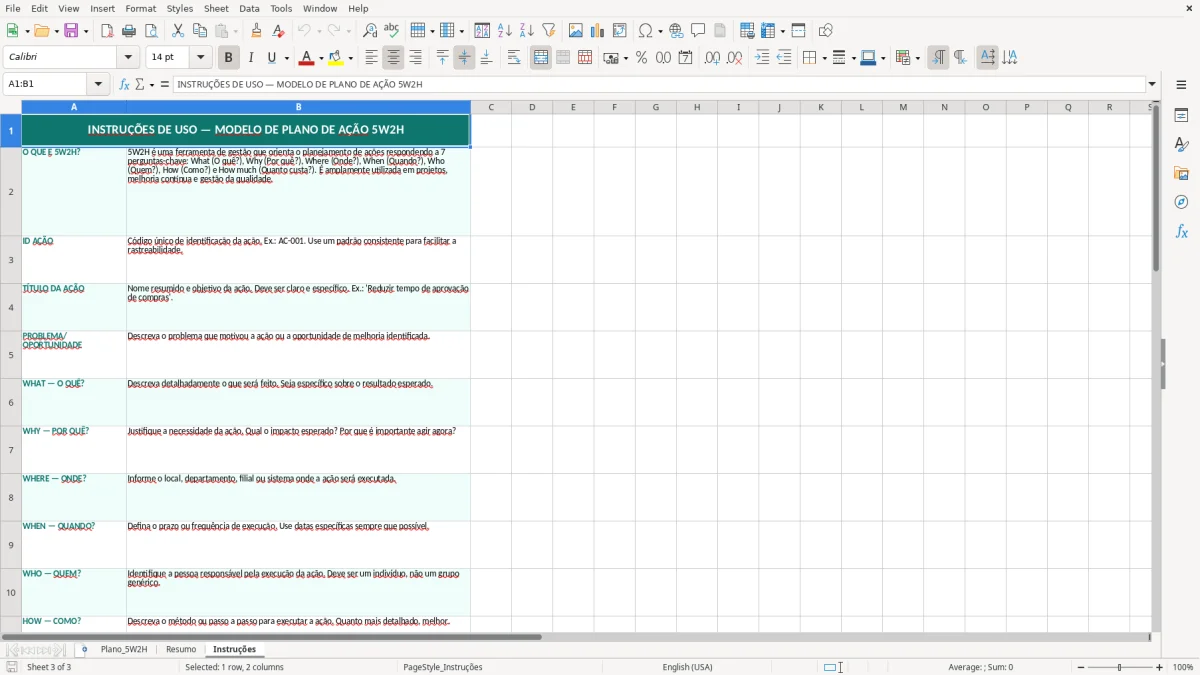Toggle Print Preview

point(149,31)
